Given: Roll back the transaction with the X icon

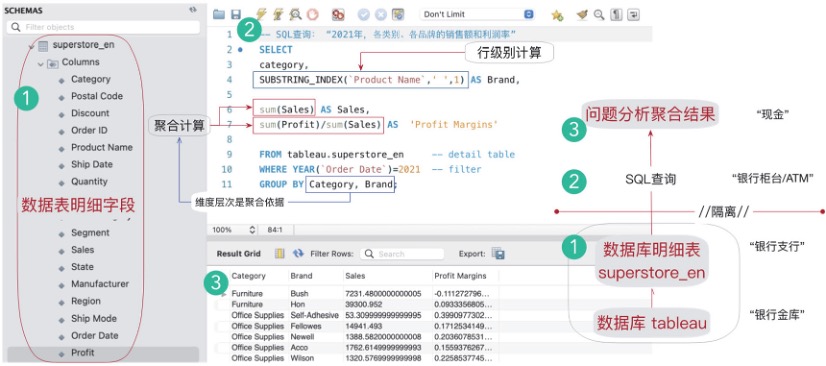Looking at the screenshot, I should [x=381, y=15].
